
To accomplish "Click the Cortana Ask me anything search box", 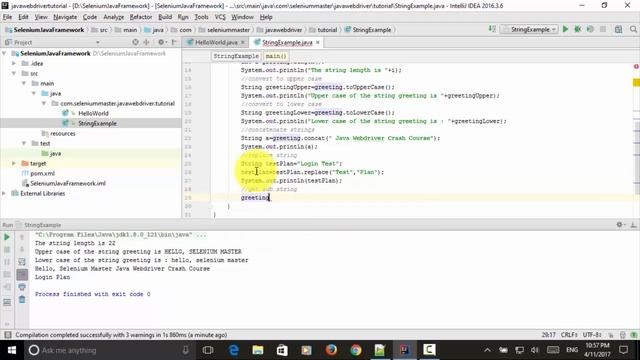I will [x=109, y=350].
